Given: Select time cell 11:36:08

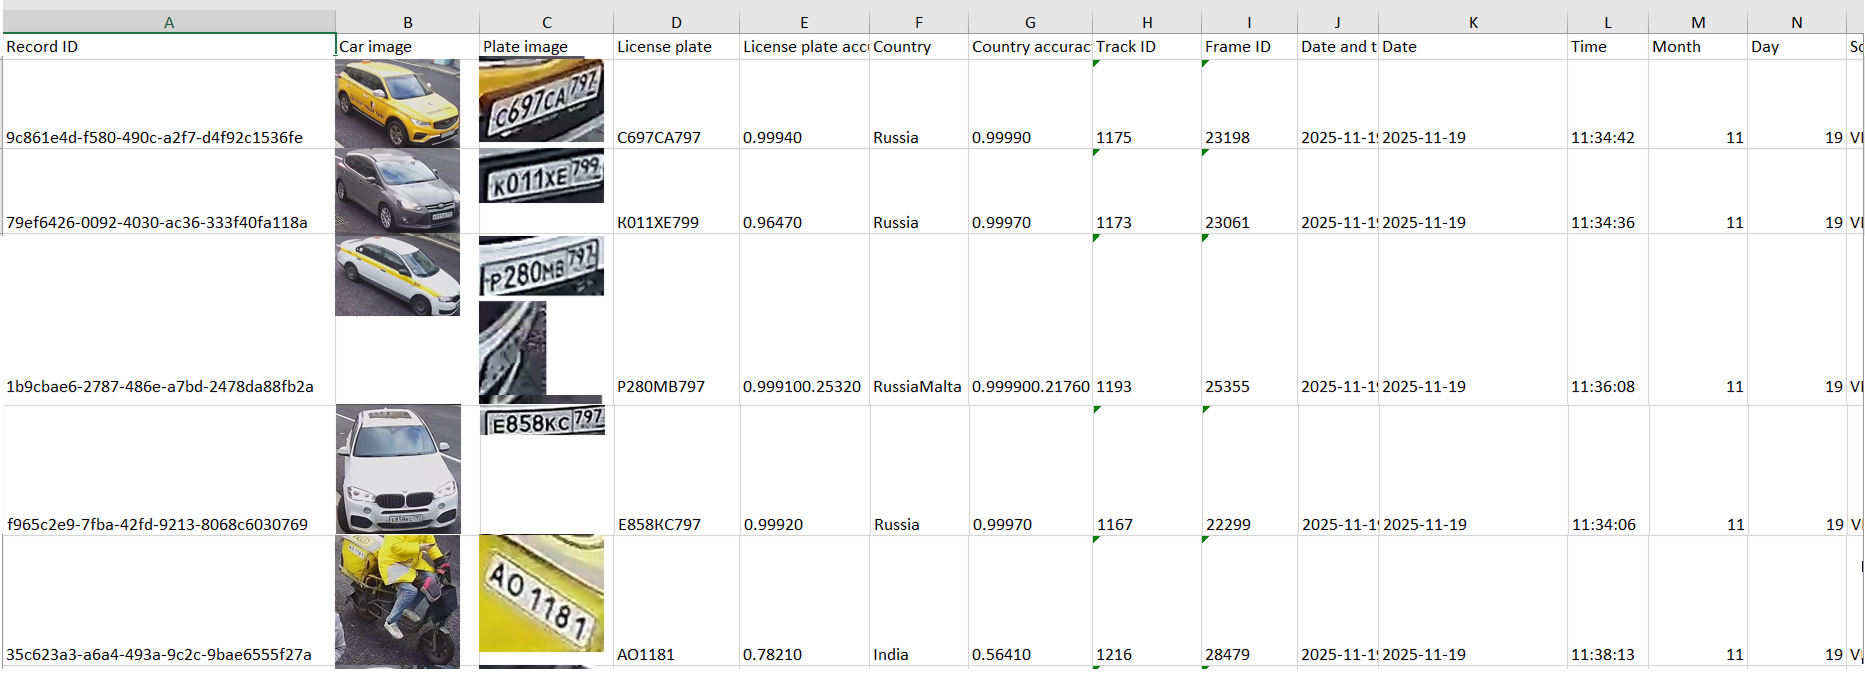Looking at the screenshot, I should [1608, 319].
